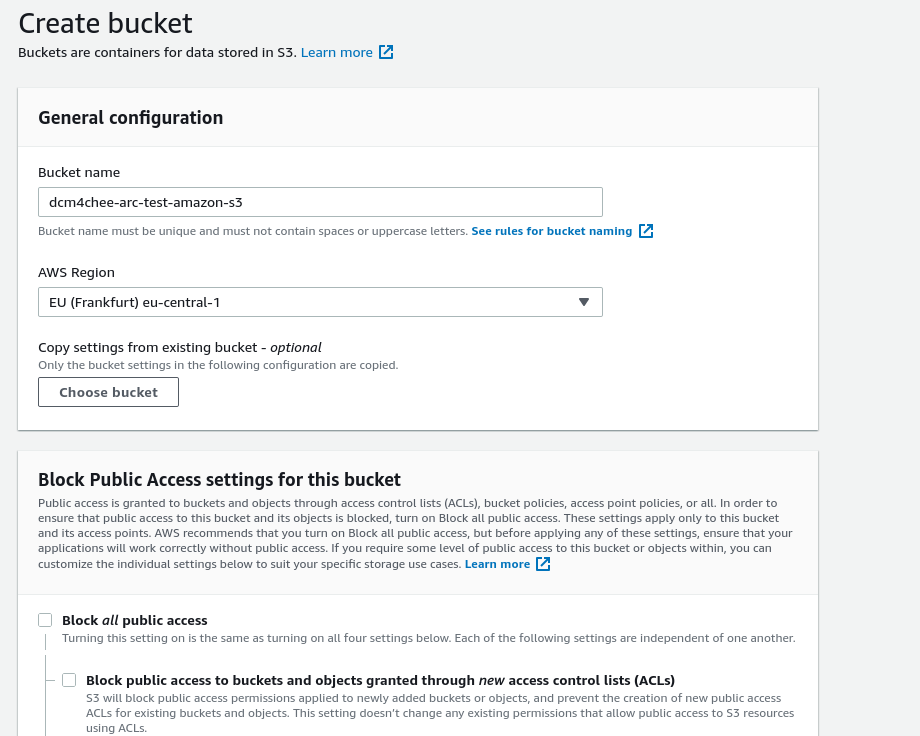
Task: Click the 'Bucket name' field label
Action: [79, 173]
